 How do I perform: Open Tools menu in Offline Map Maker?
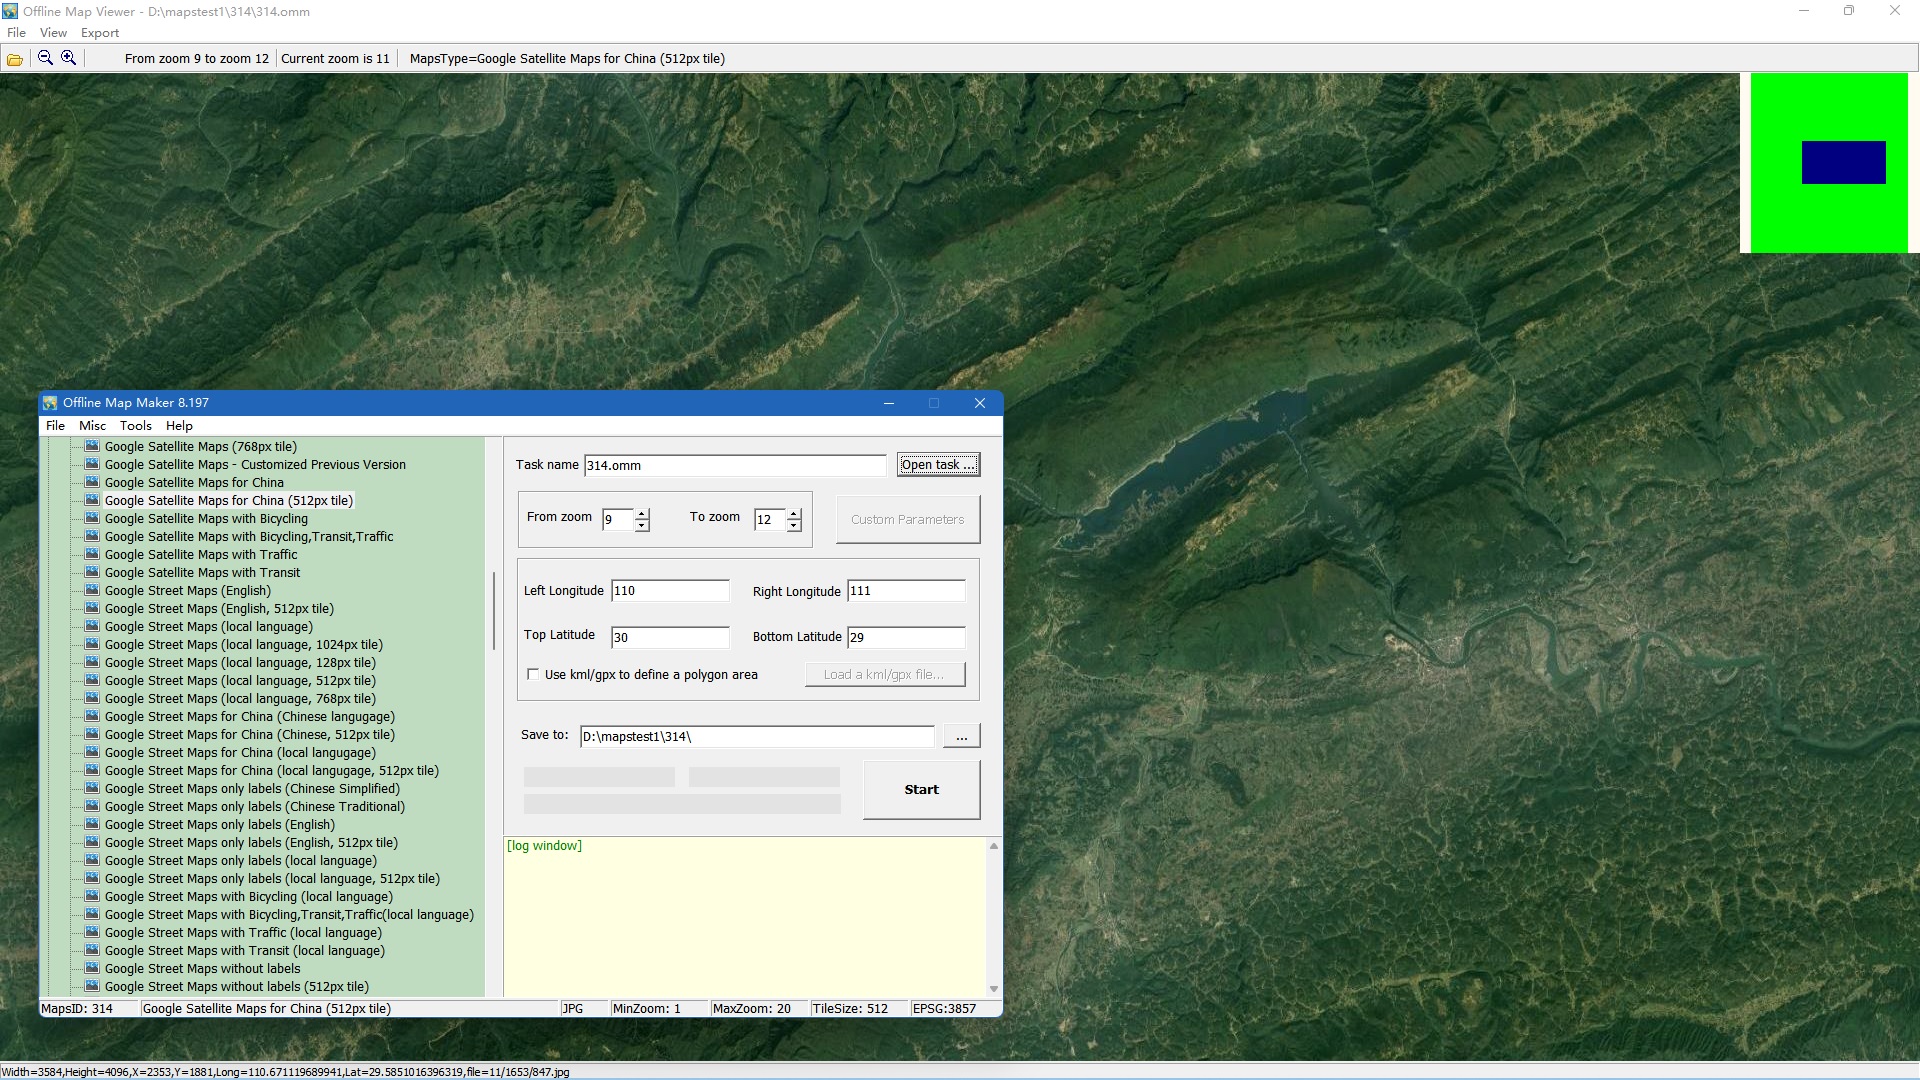coord(136,426)
